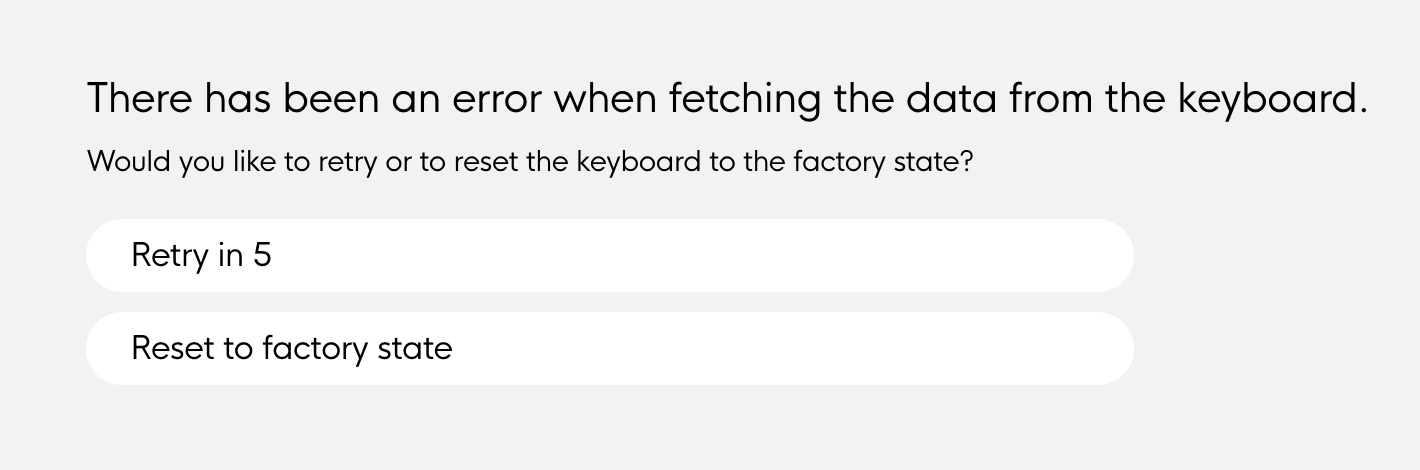Retry fetching keyboard data now
Image resolution: width=1420 pixels, height=470 pixels.
click(610, 256)
